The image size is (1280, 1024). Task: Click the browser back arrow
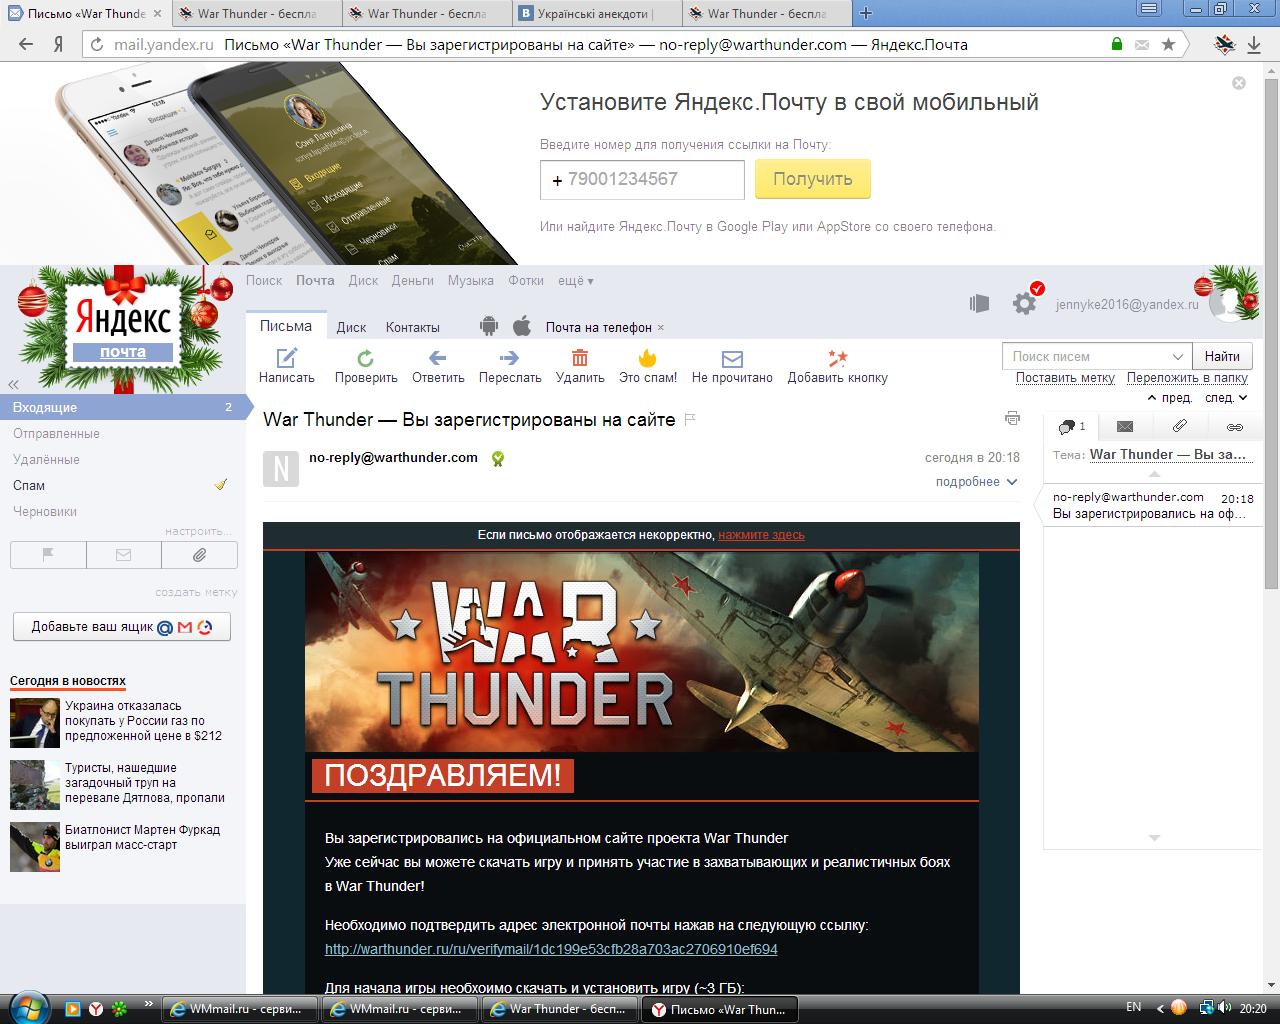pyautogui.click(x=26, y=44)
